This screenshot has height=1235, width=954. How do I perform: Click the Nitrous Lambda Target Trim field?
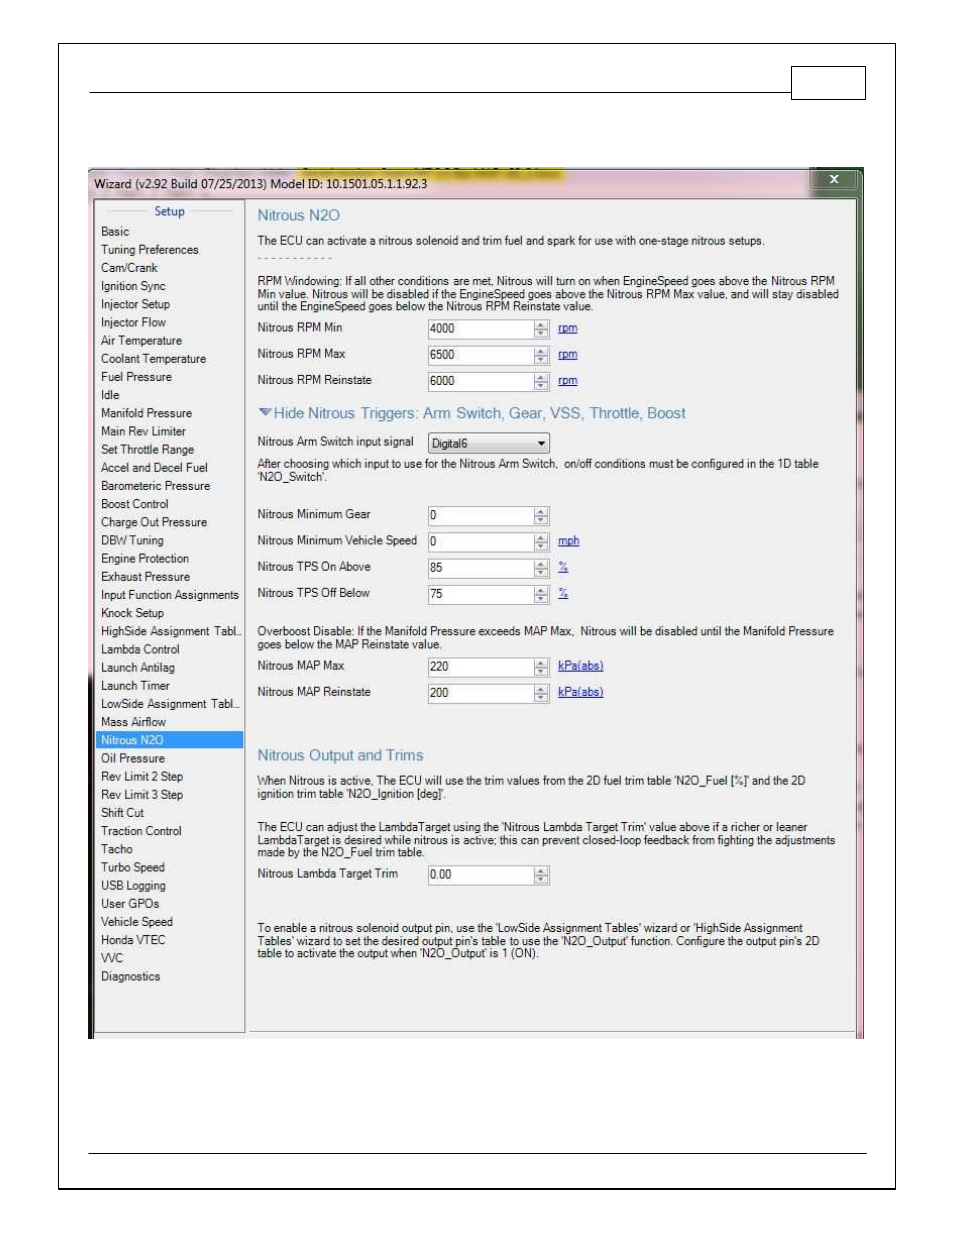[x=480, y=875]
